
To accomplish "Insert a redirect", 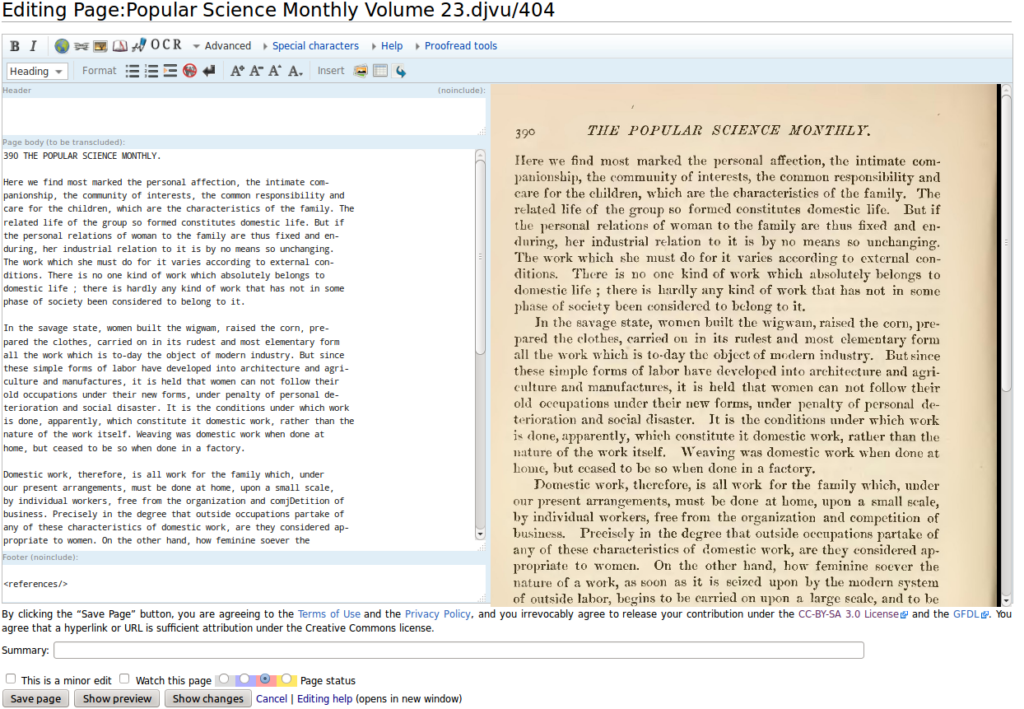I will [x=400, y=71].
